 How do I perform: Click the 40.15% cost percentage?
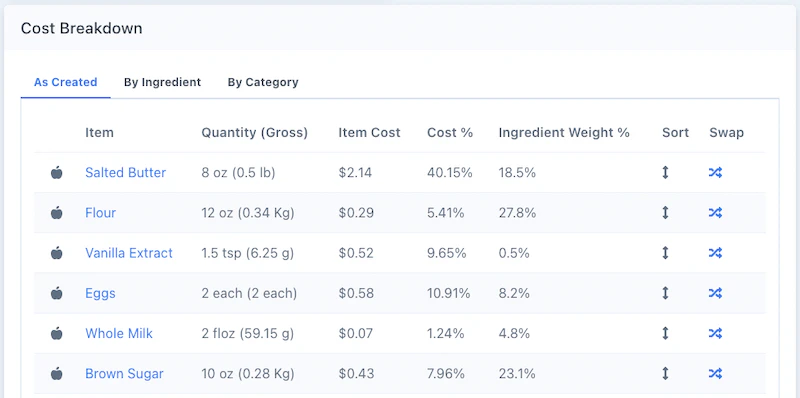click(450, 172)
